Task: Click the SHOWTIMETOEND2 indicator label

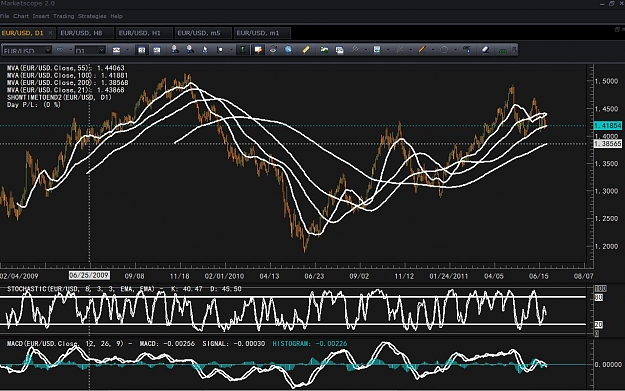Action: click(59, 97)
